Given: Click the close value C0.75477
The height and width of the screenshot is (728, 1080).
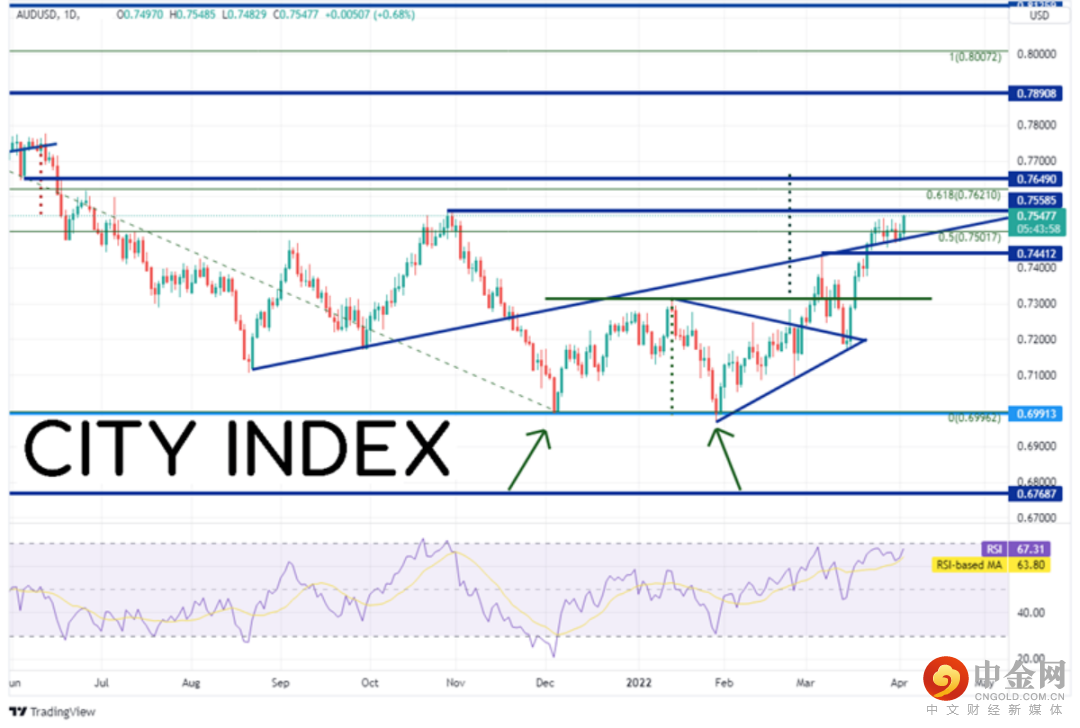Looking at the screenshot, I should (x=295, y=14).
